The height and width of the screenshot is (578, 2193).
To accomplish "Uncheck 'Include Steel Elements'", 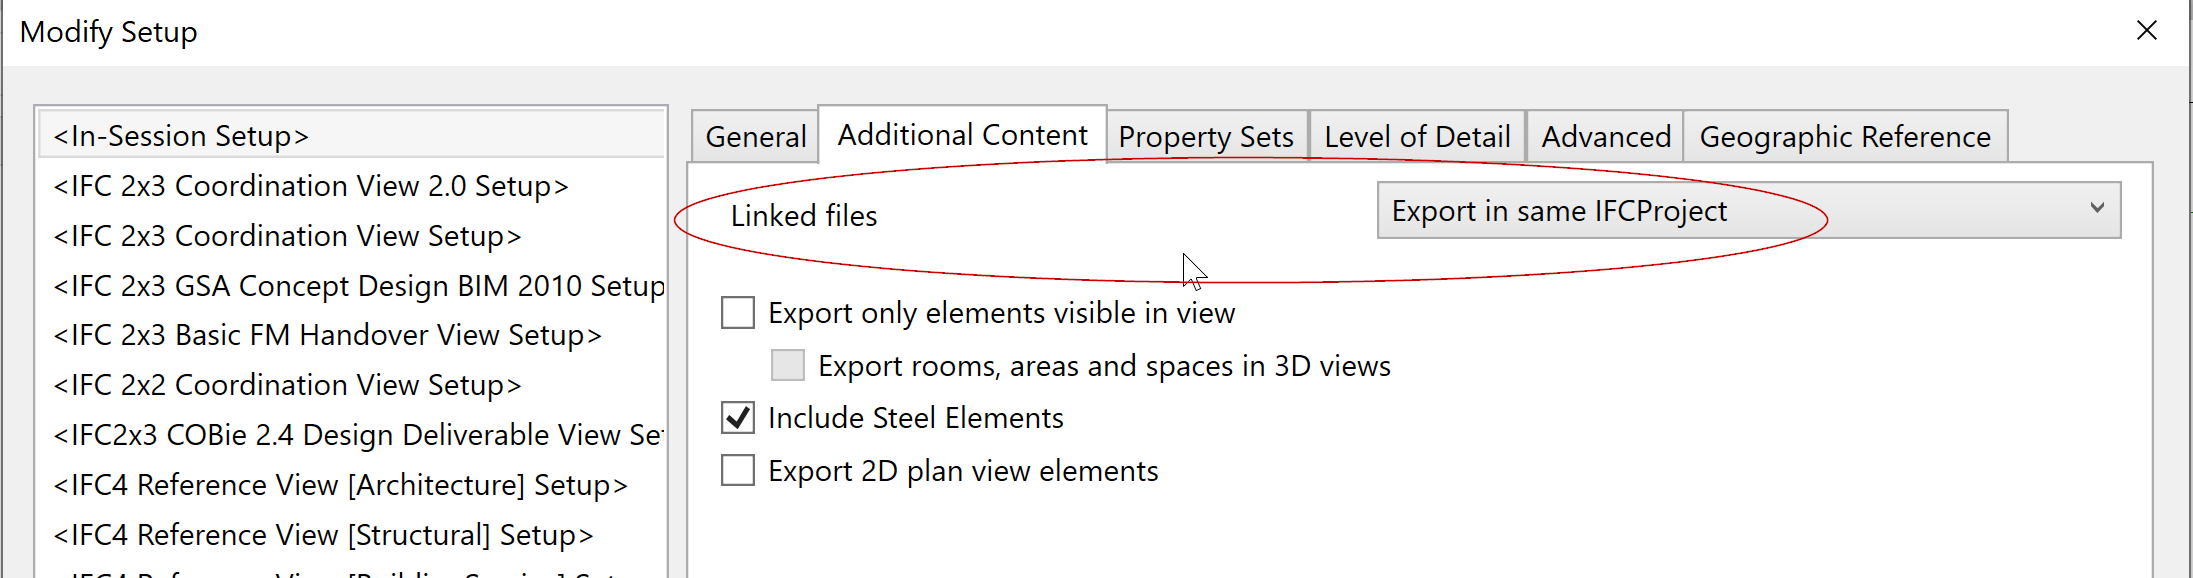I will [737, 418].
